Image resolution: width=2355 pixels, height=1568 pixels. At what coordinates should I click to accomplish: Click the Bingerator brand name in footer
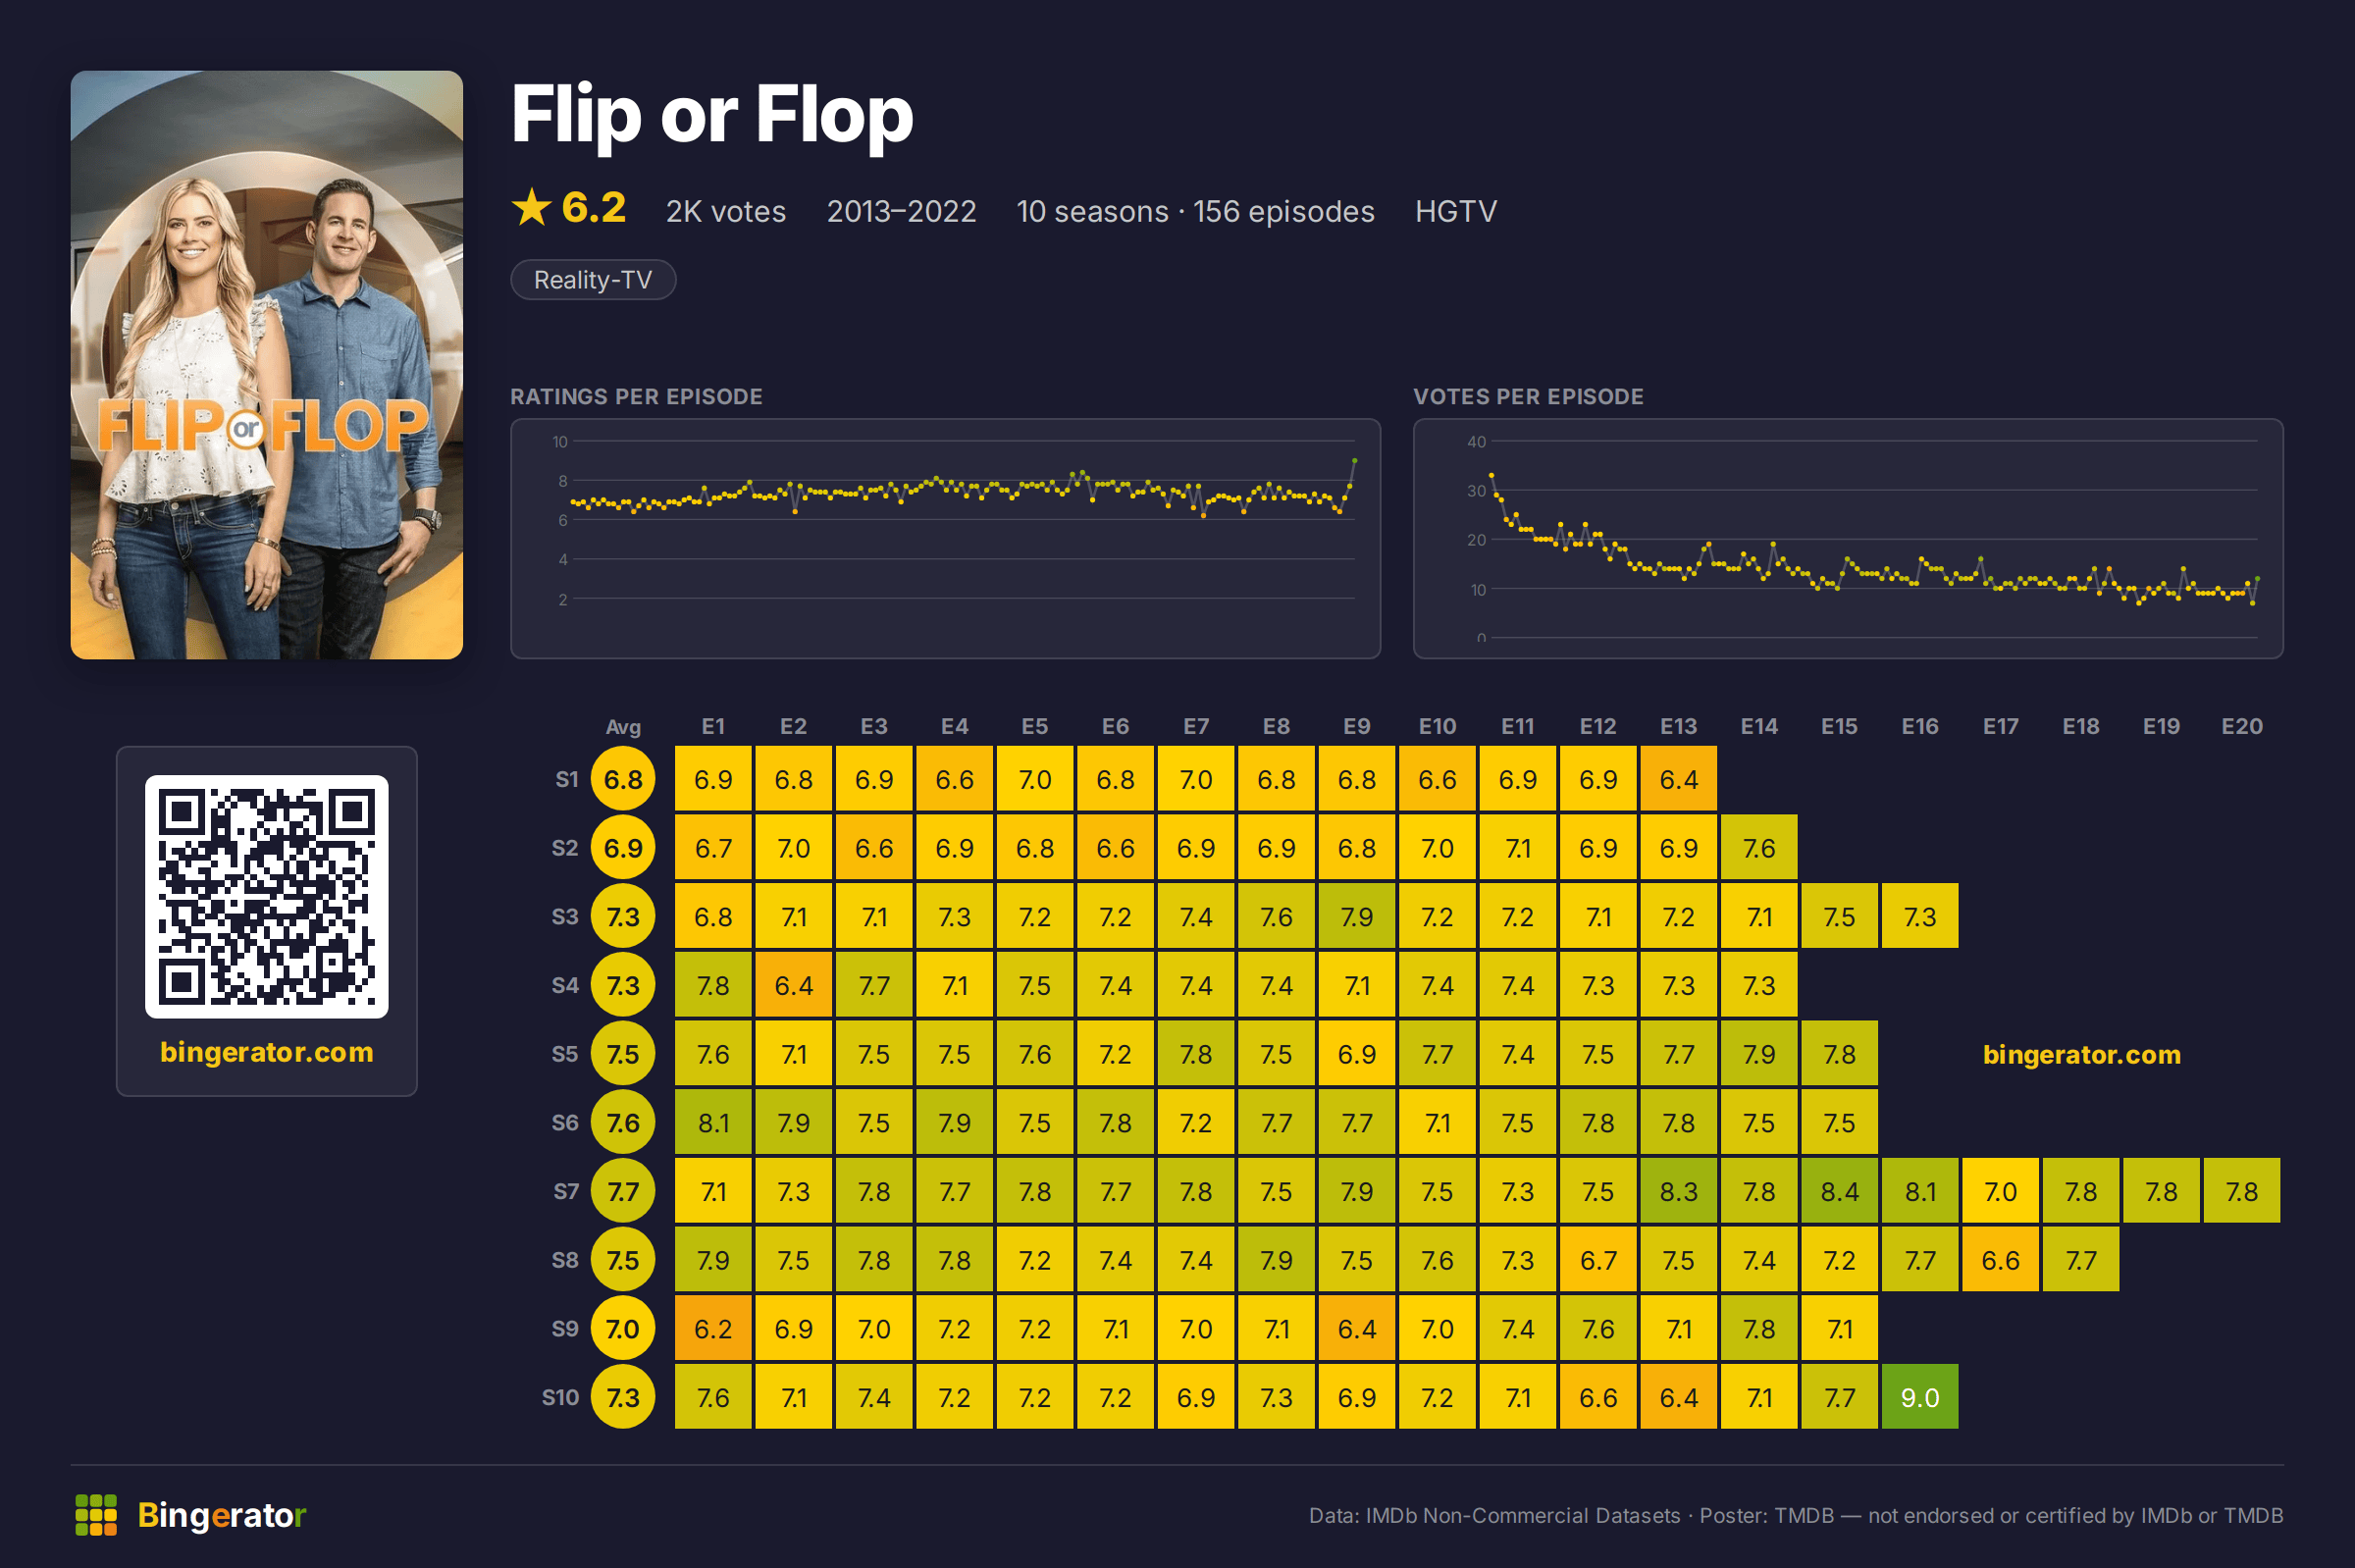pos(222,1515)
